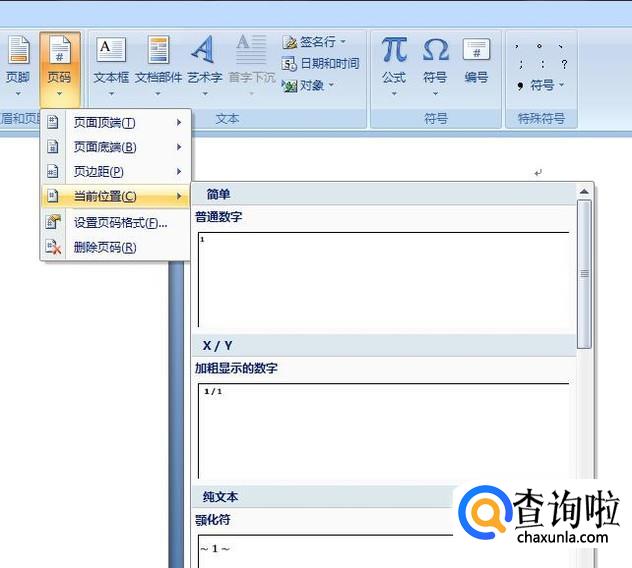Screen dimensions: 632x568
Task: Choose 页面顶端(T) from the menu
Action: (116, 122)
